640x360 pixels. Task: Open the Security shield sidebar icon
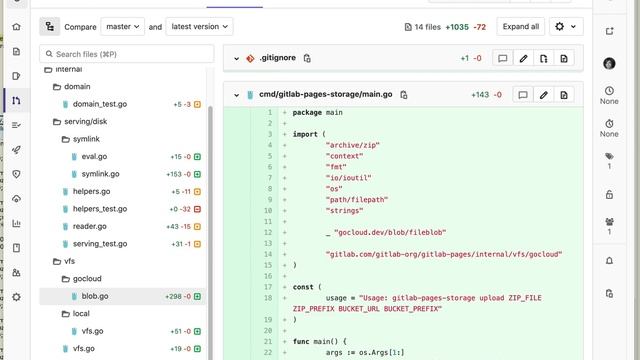coord(16,174)
